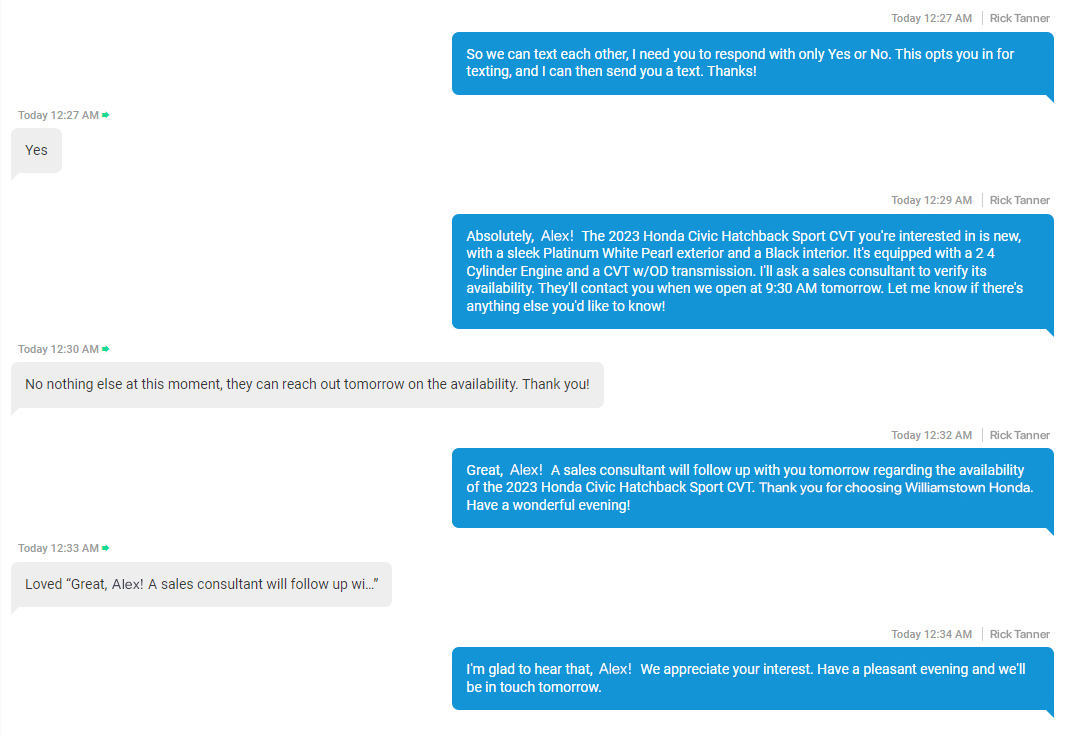This screenshot has width=1067, height=736.
Task: Click the opt-in message asking for Yes or No
Action: pos(752,63)
